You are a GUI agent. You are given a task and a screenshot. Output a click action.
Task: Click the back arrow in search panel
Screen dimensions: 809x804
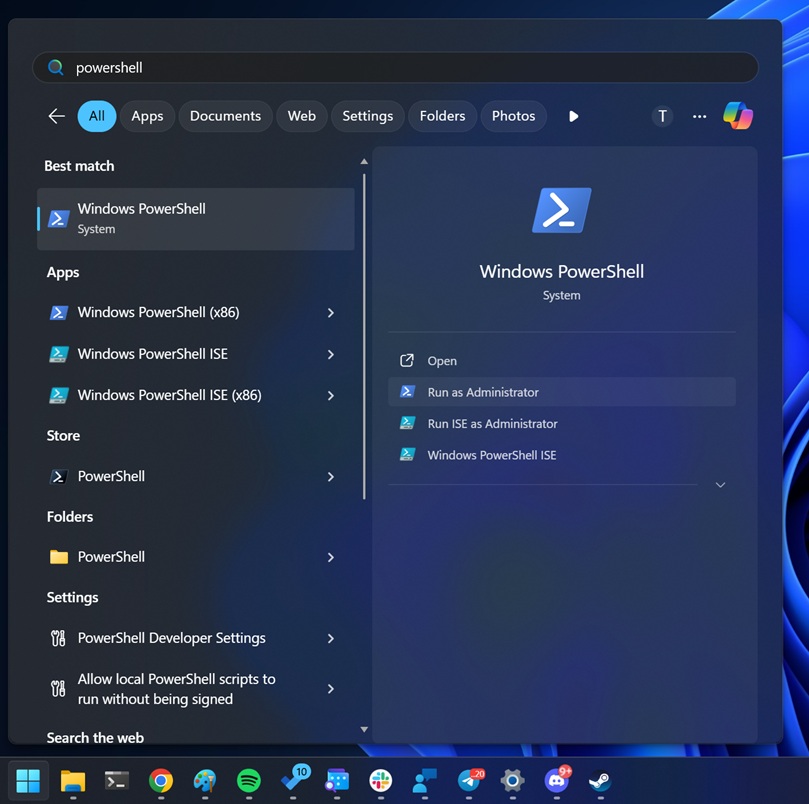[x=57, y=116]
